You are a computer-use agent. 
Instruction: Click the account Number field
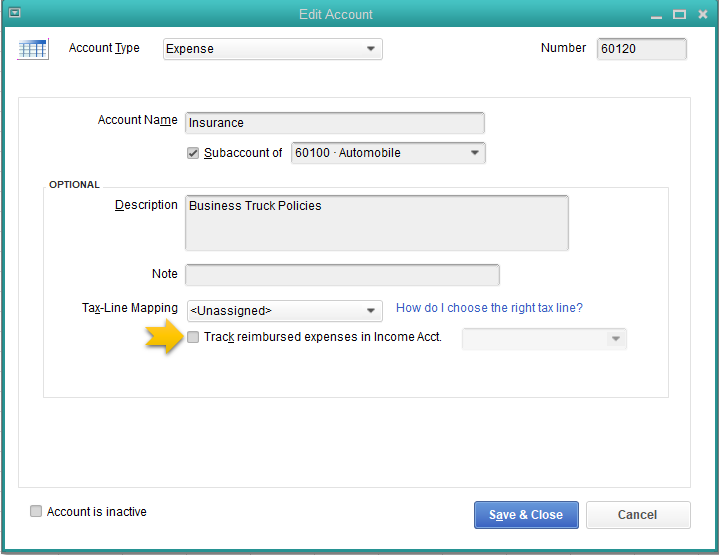(641, 49)
